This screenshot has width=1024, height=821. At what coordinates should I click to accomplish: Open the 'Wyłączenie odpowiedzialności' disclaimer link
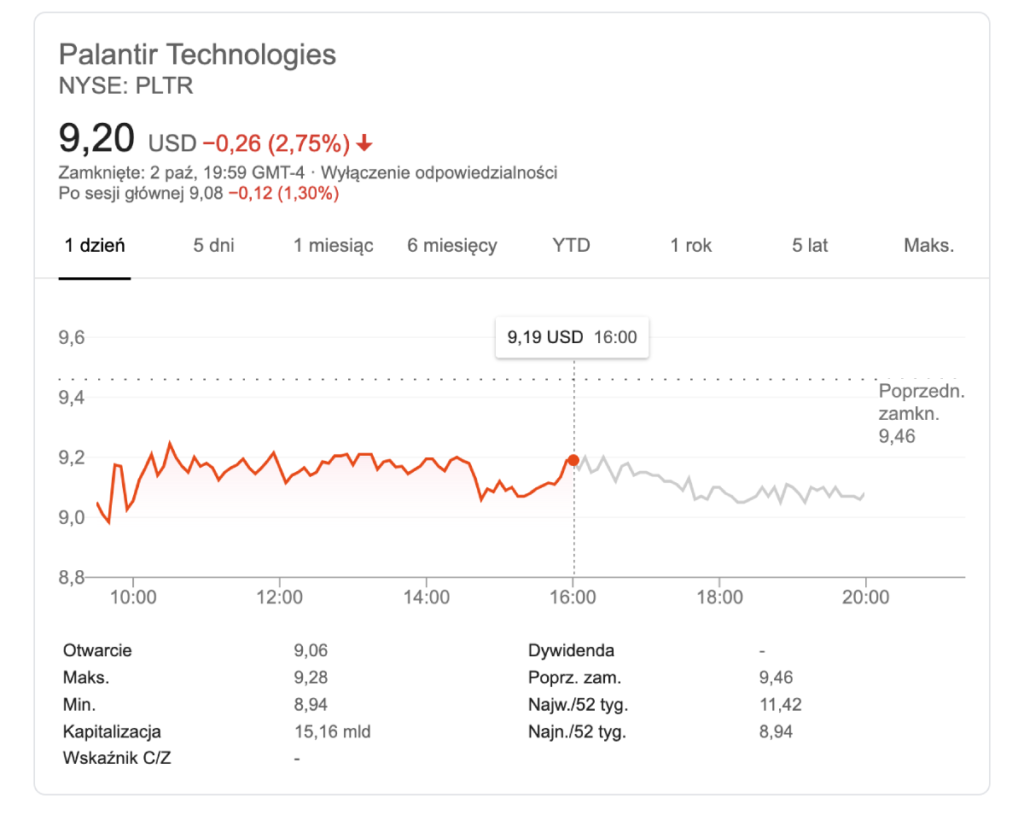click(439, 172)
